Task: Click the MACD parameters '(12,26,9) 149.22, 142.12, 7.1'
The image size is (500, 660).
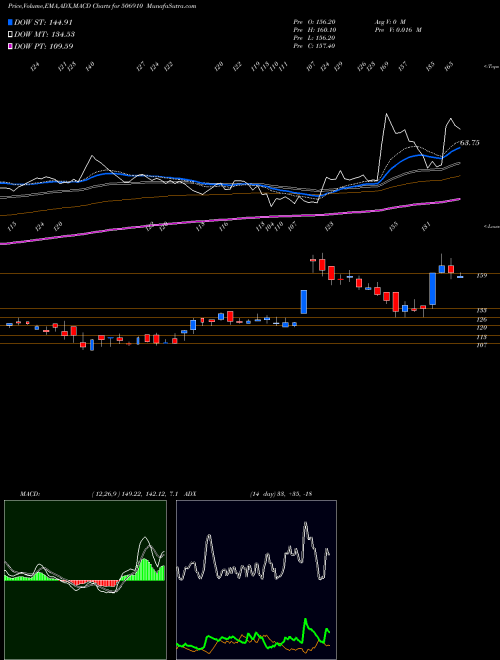Action: pos(136,494)
